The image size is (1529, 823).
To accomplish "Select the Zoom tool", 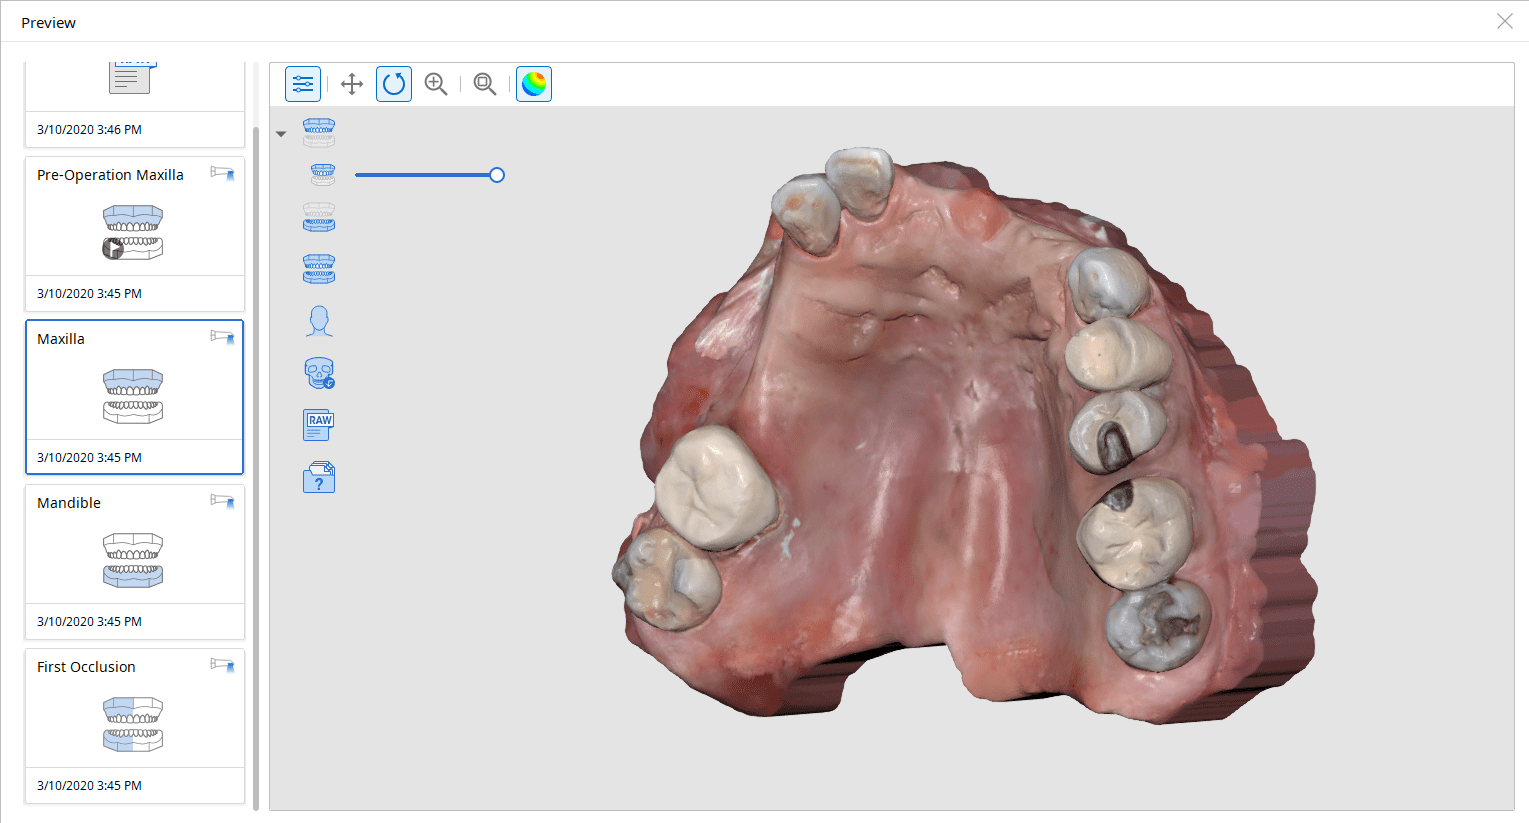I will coord(435,83).
